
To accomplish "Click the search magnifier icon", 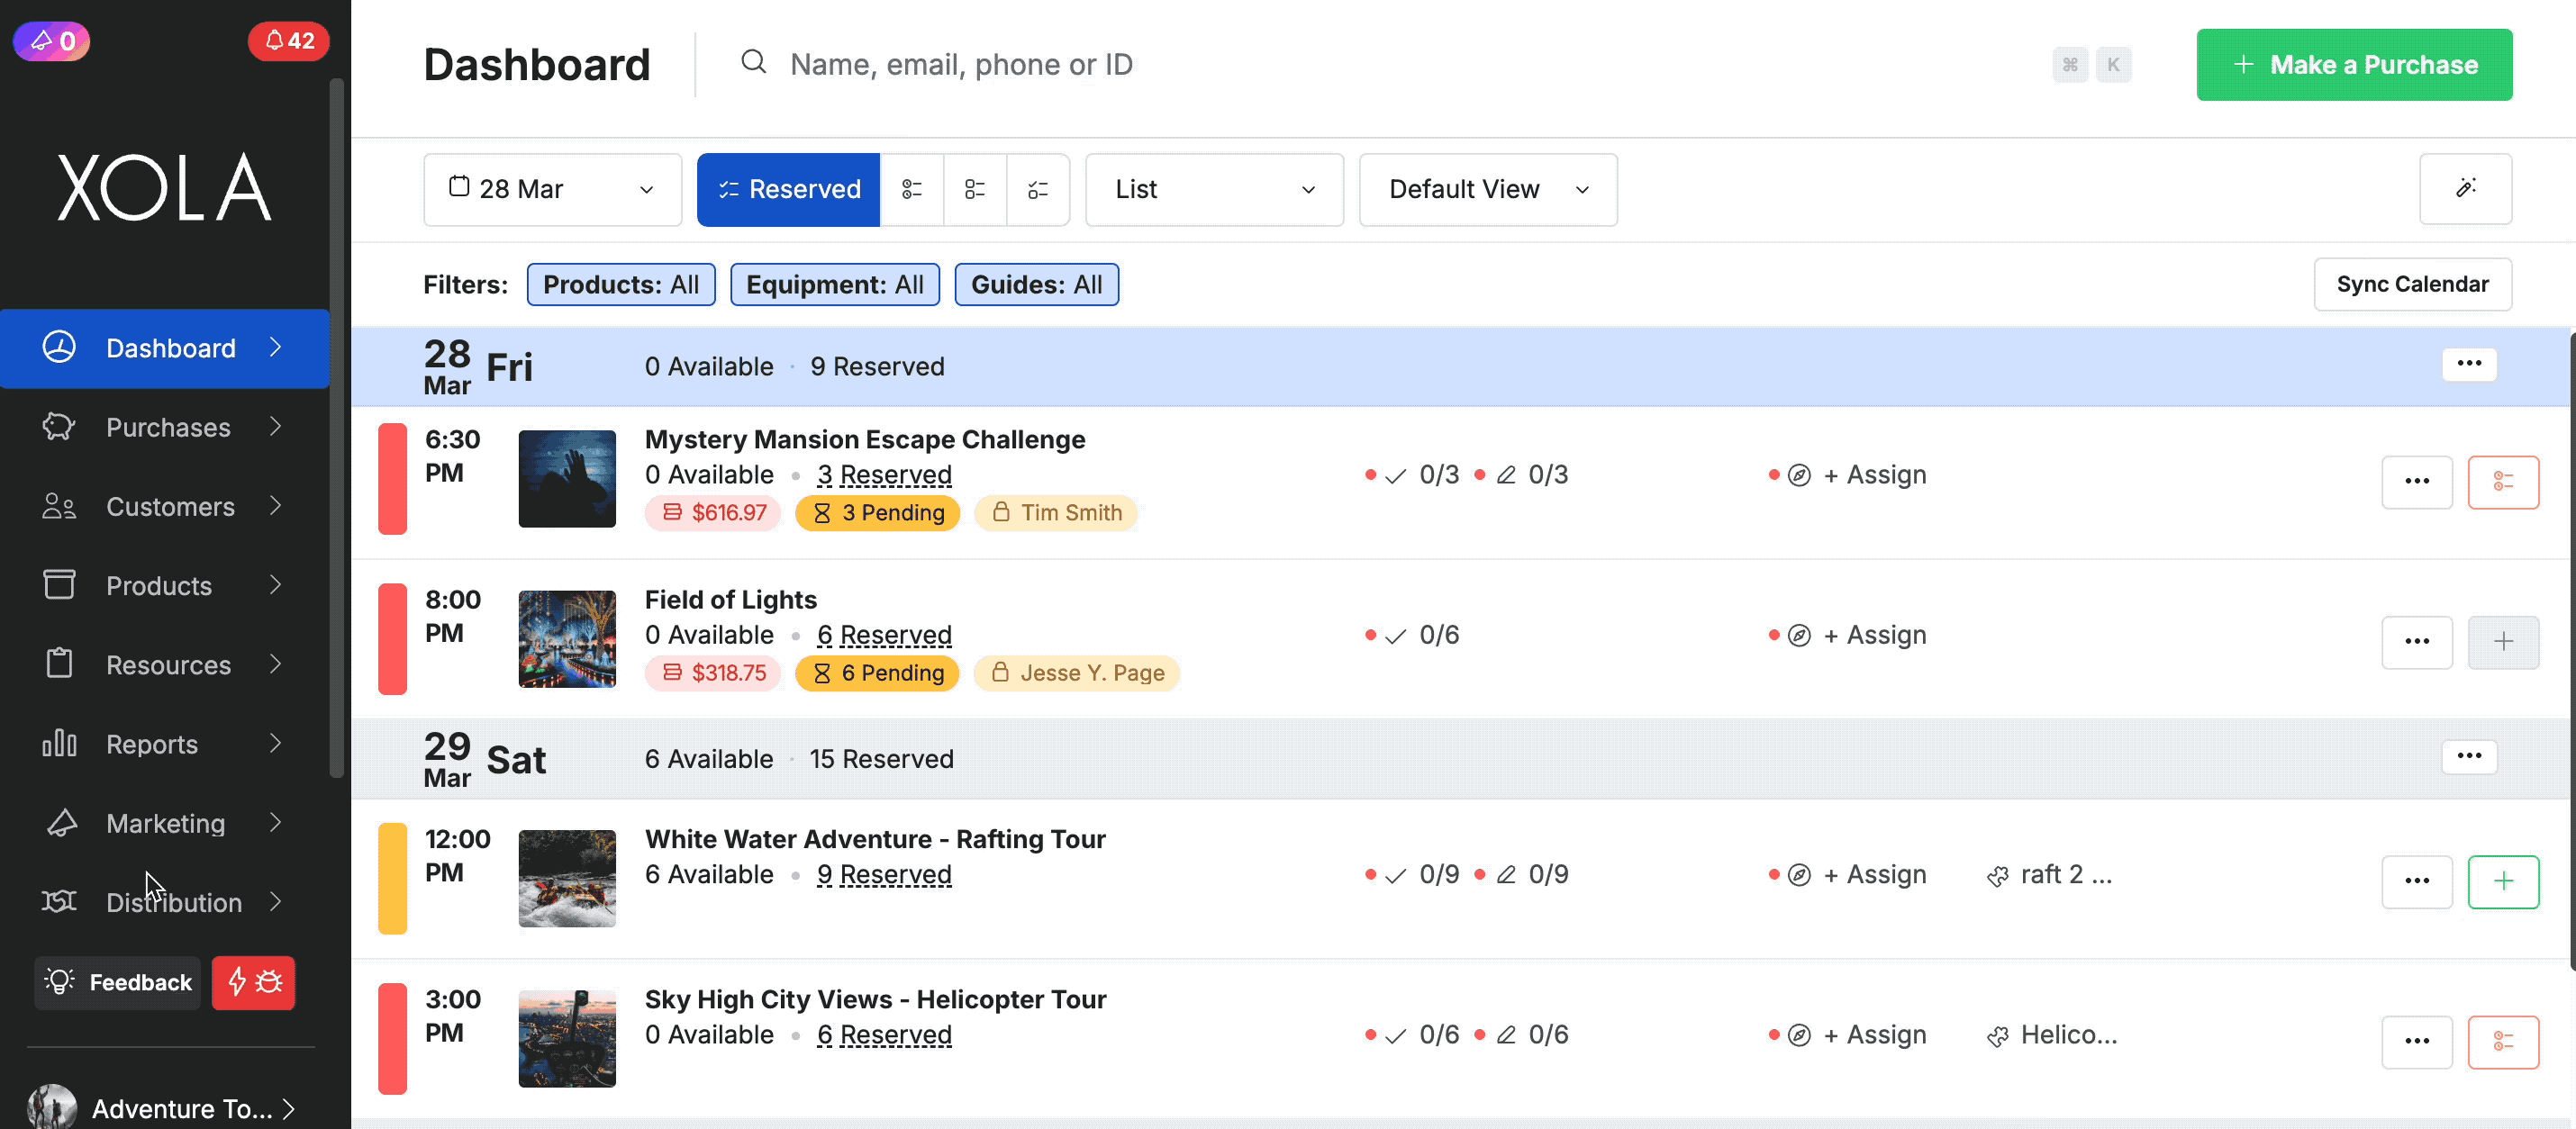I will pyautogui.click(x=753, y=63).
